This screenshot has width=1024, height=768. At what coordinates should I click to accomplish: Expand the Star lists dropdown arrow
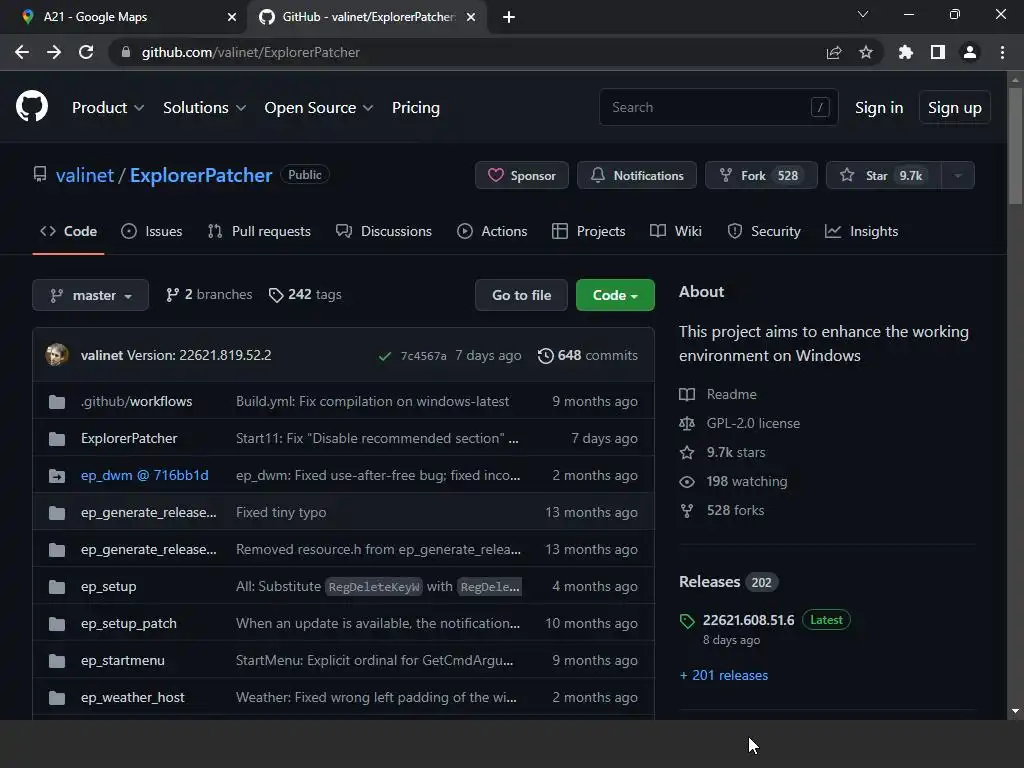tap(958, 175)
